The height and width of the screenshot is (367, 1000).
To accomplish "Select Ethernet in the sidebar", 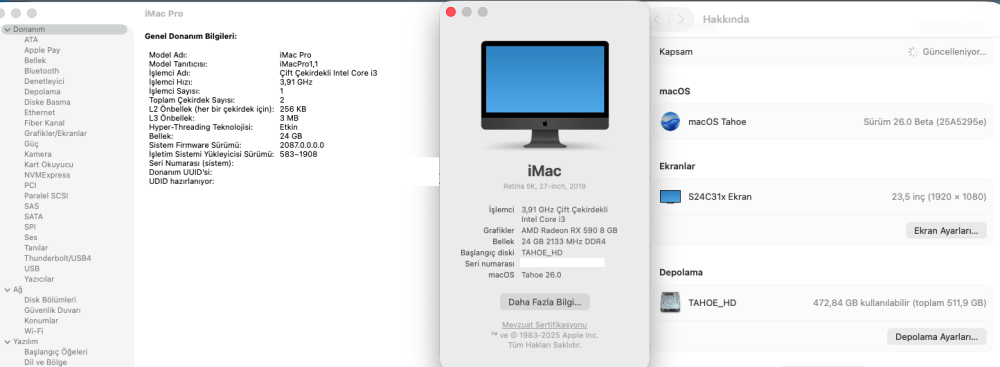I will (40, 112).
